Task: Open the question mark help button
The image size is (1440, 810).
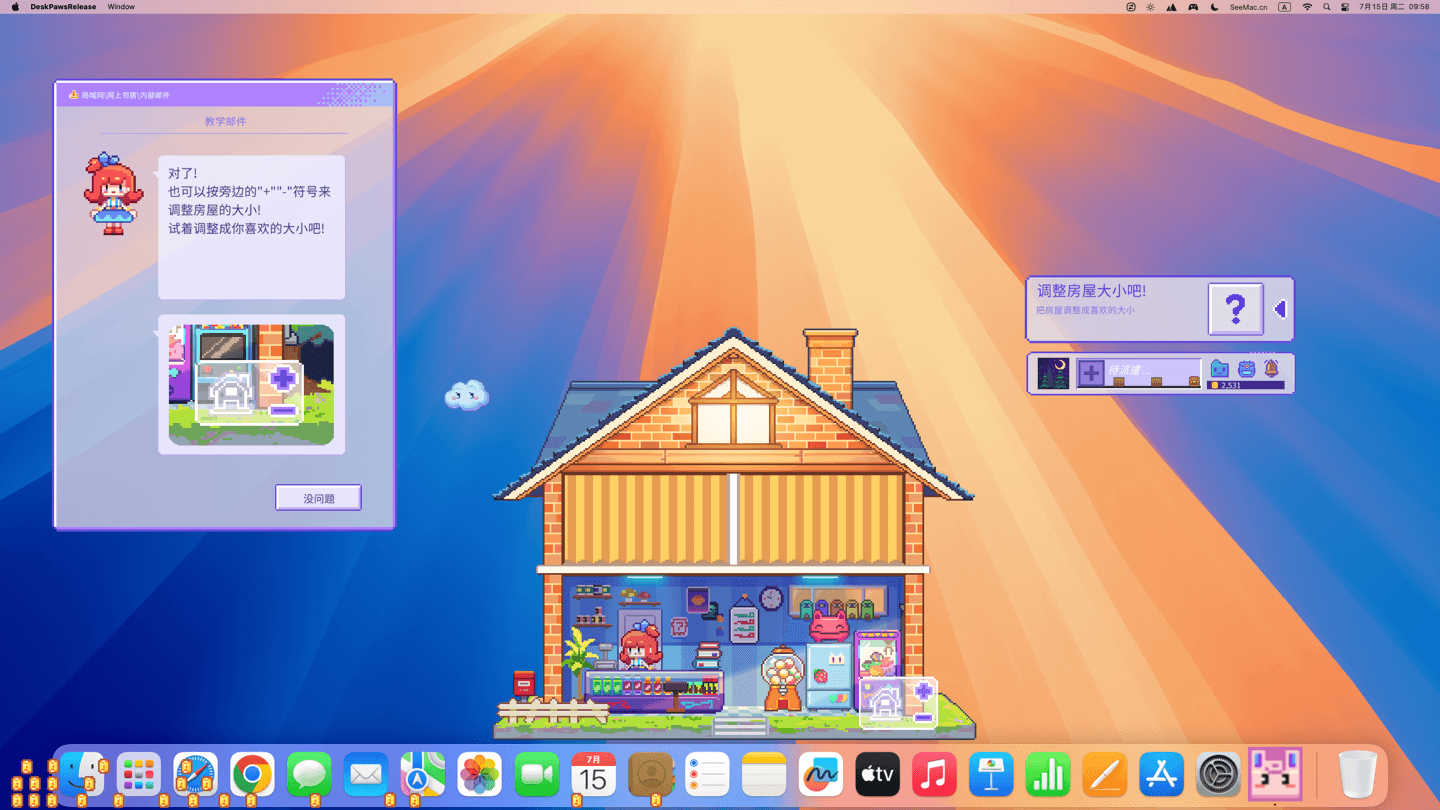Action: (x=1235, y=309)
